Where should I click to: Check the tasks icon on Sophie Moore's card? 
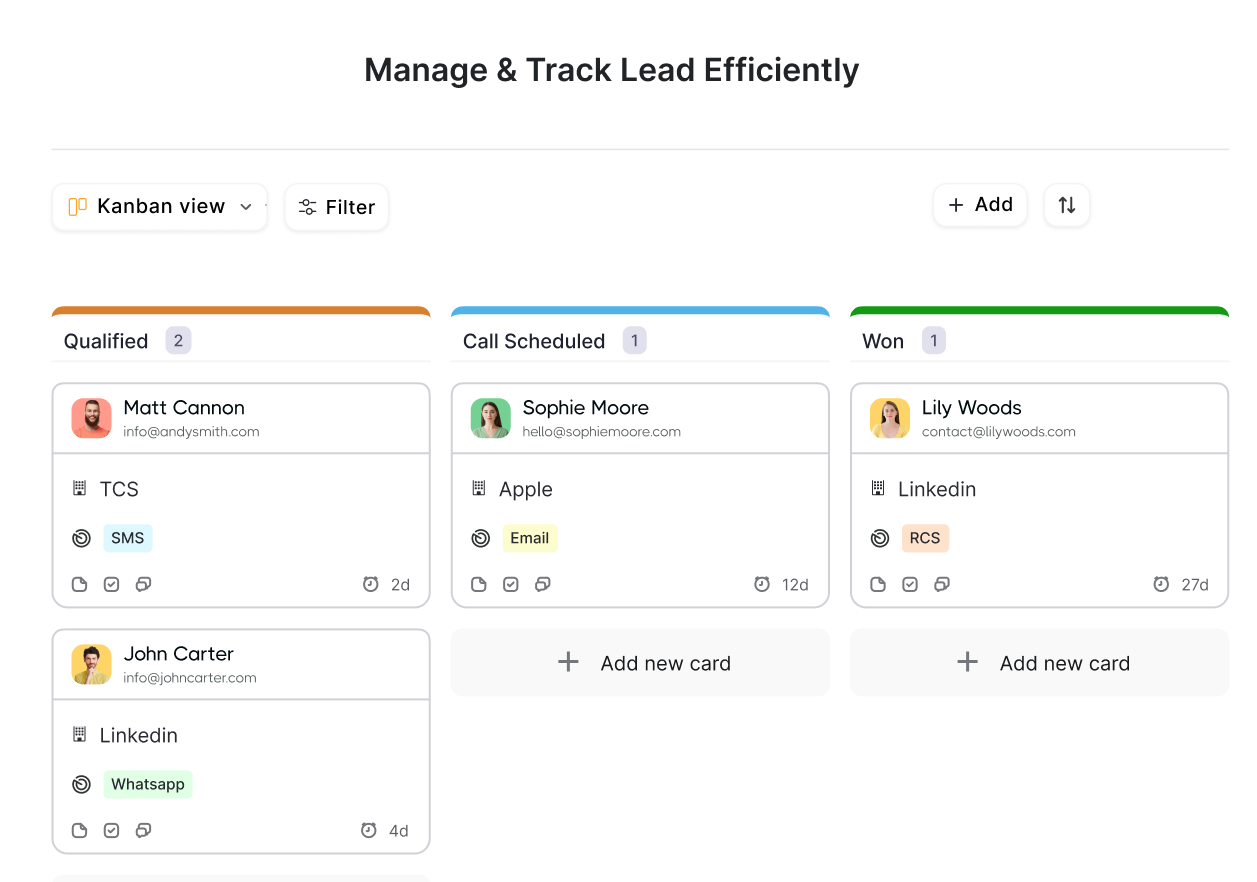click(511, 584)
